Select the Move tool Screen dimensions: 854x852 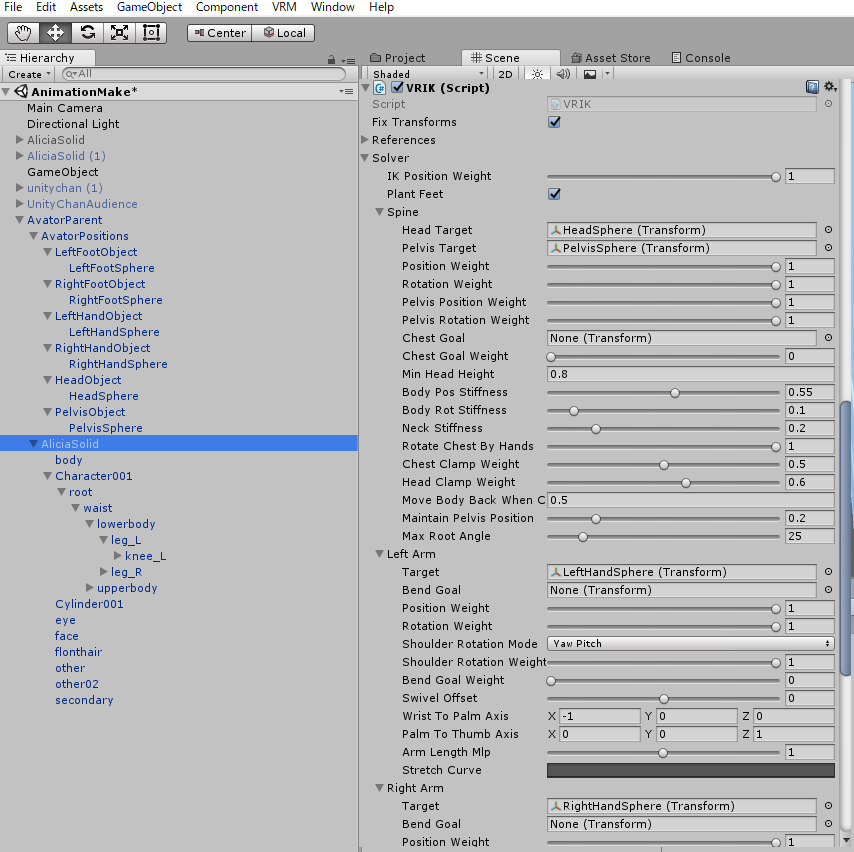(55, 32)
